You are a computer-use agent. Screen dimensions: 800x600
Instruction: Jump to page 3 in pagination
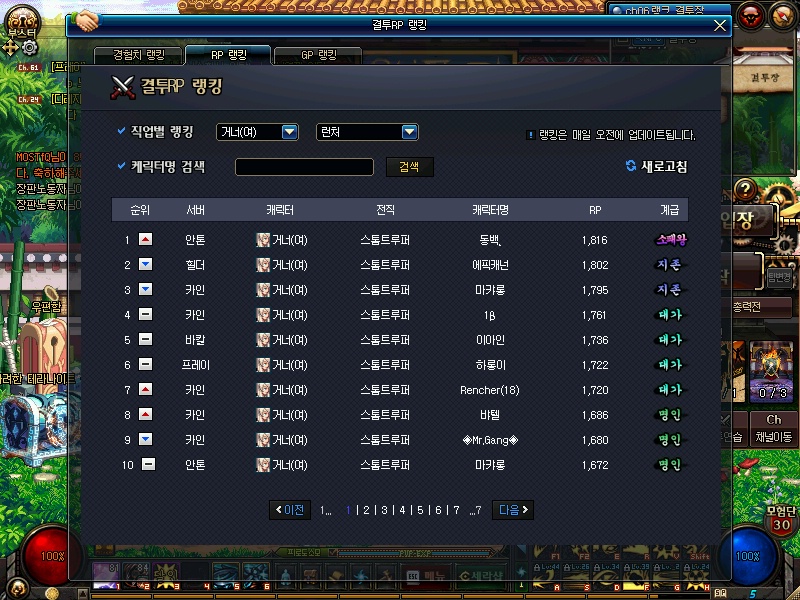385,510
